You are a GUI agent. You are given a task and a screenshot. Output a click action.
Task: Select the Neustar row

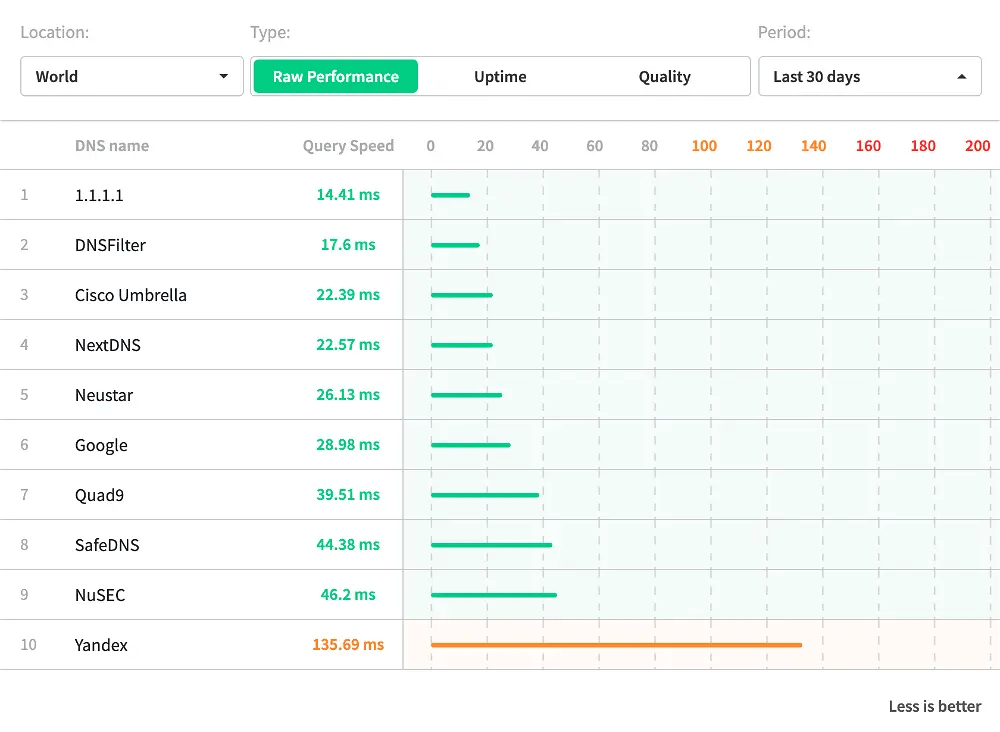(104, 395)
